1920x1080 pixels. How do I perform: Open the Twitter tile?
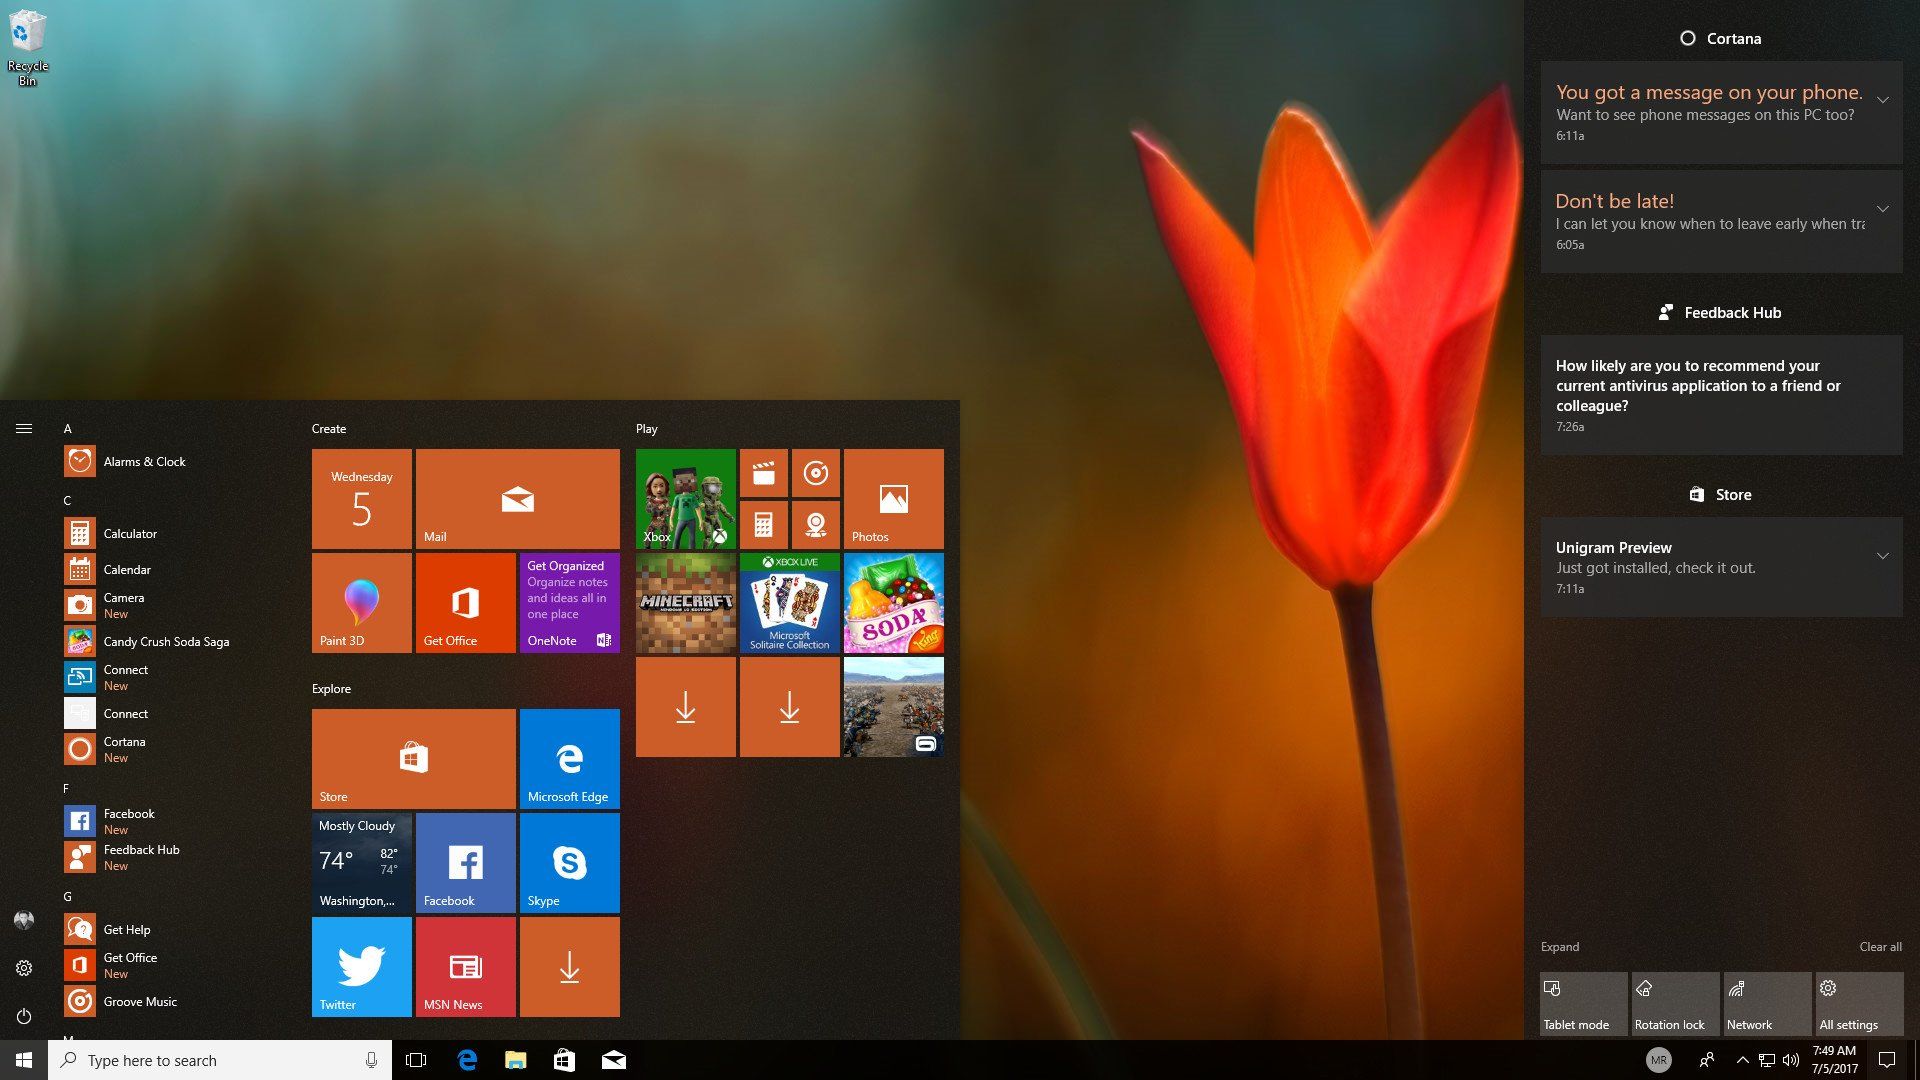point(362,967)
